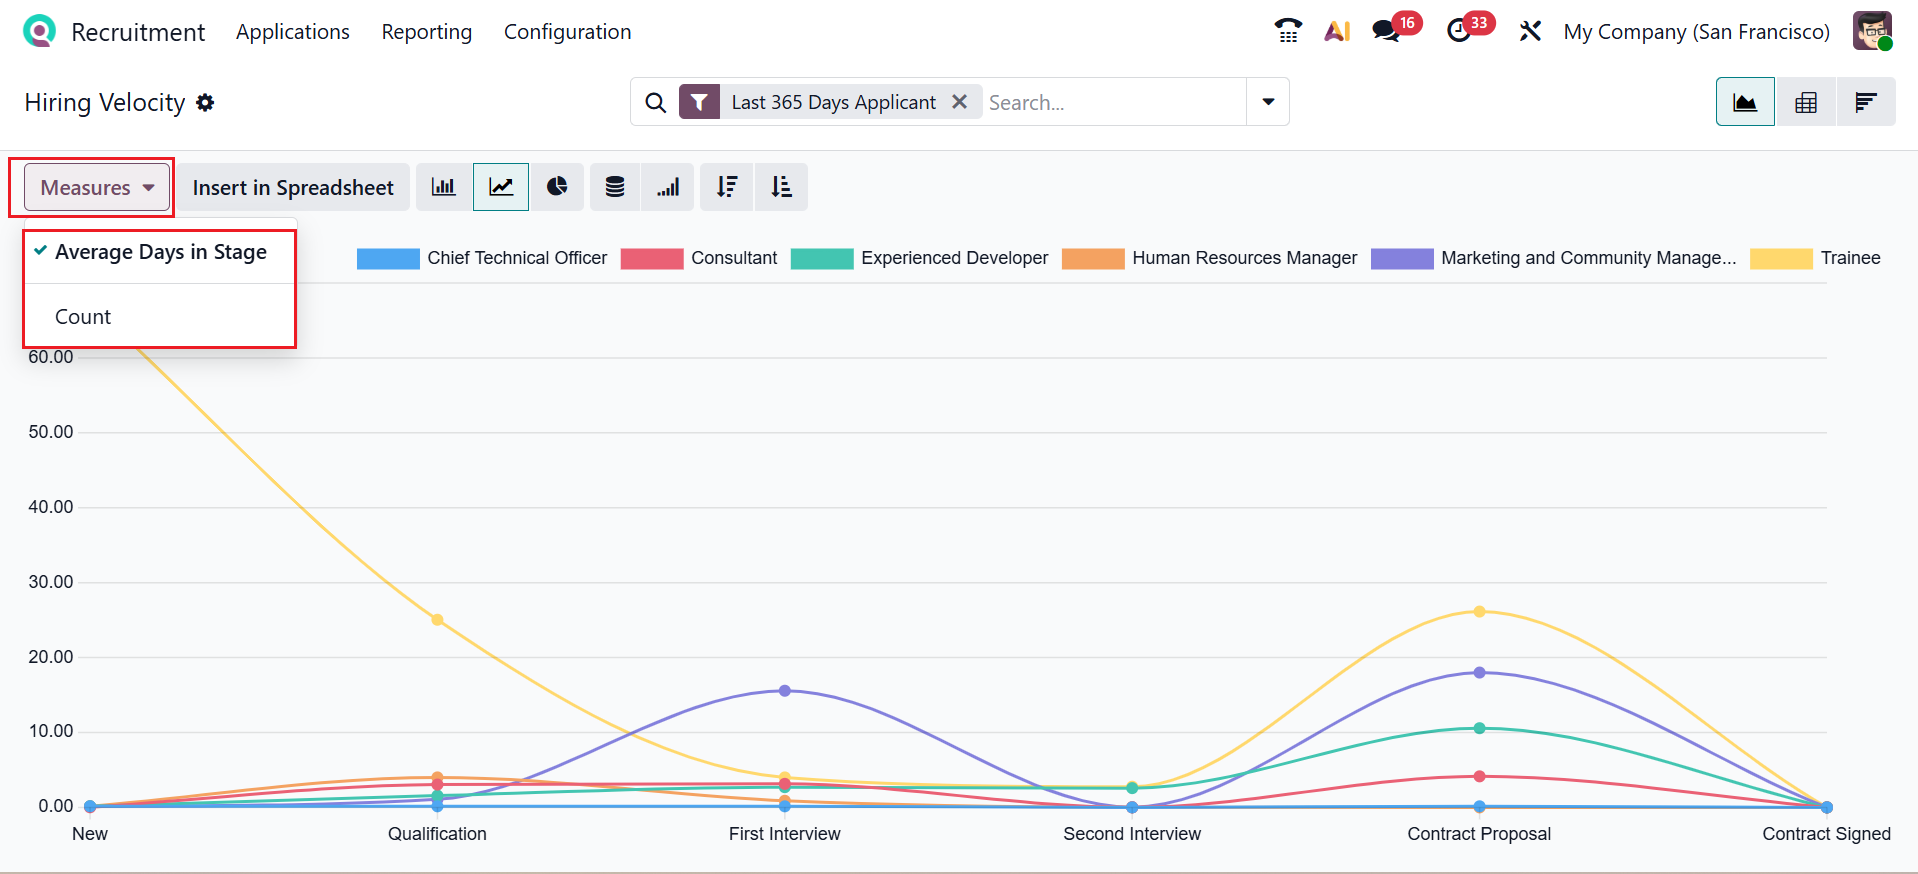Open the AI assistant icon
Viewport: 1918px width, 874px height.
click(1337, 31)
